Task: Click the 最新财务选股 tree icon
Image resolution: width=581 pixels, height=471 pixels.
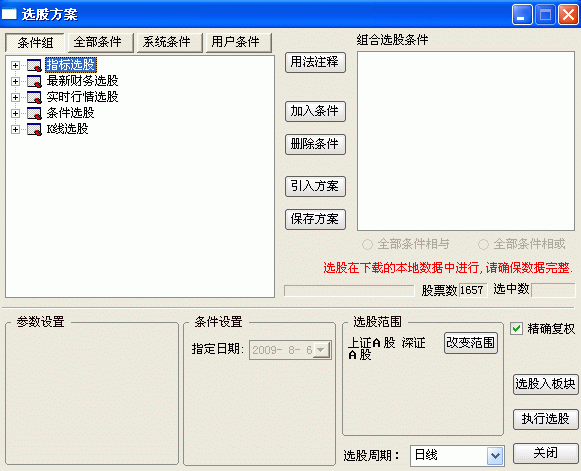Action: [x=34, y=82]
